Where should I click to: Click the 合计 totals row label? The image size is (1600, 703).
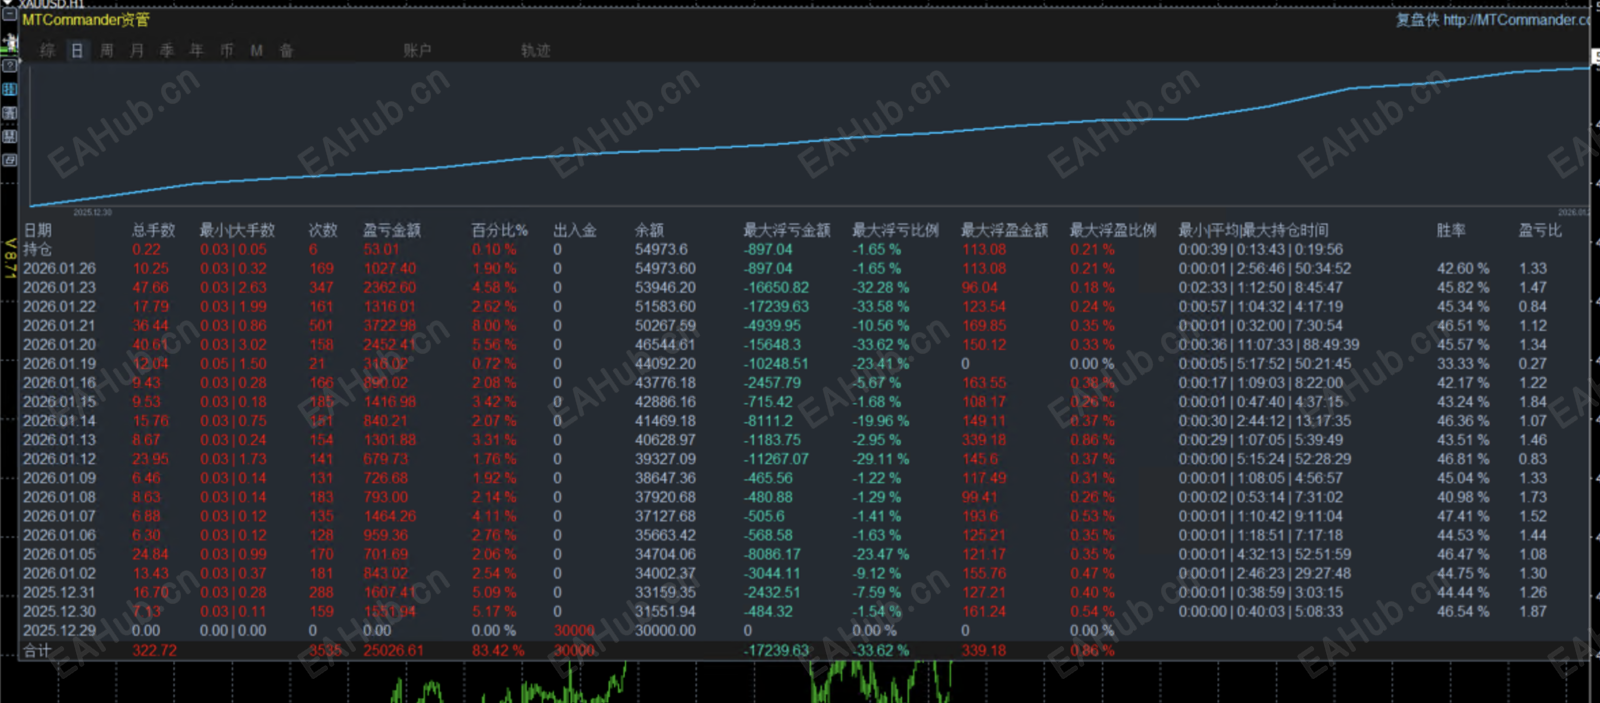(x=38, y=650)
